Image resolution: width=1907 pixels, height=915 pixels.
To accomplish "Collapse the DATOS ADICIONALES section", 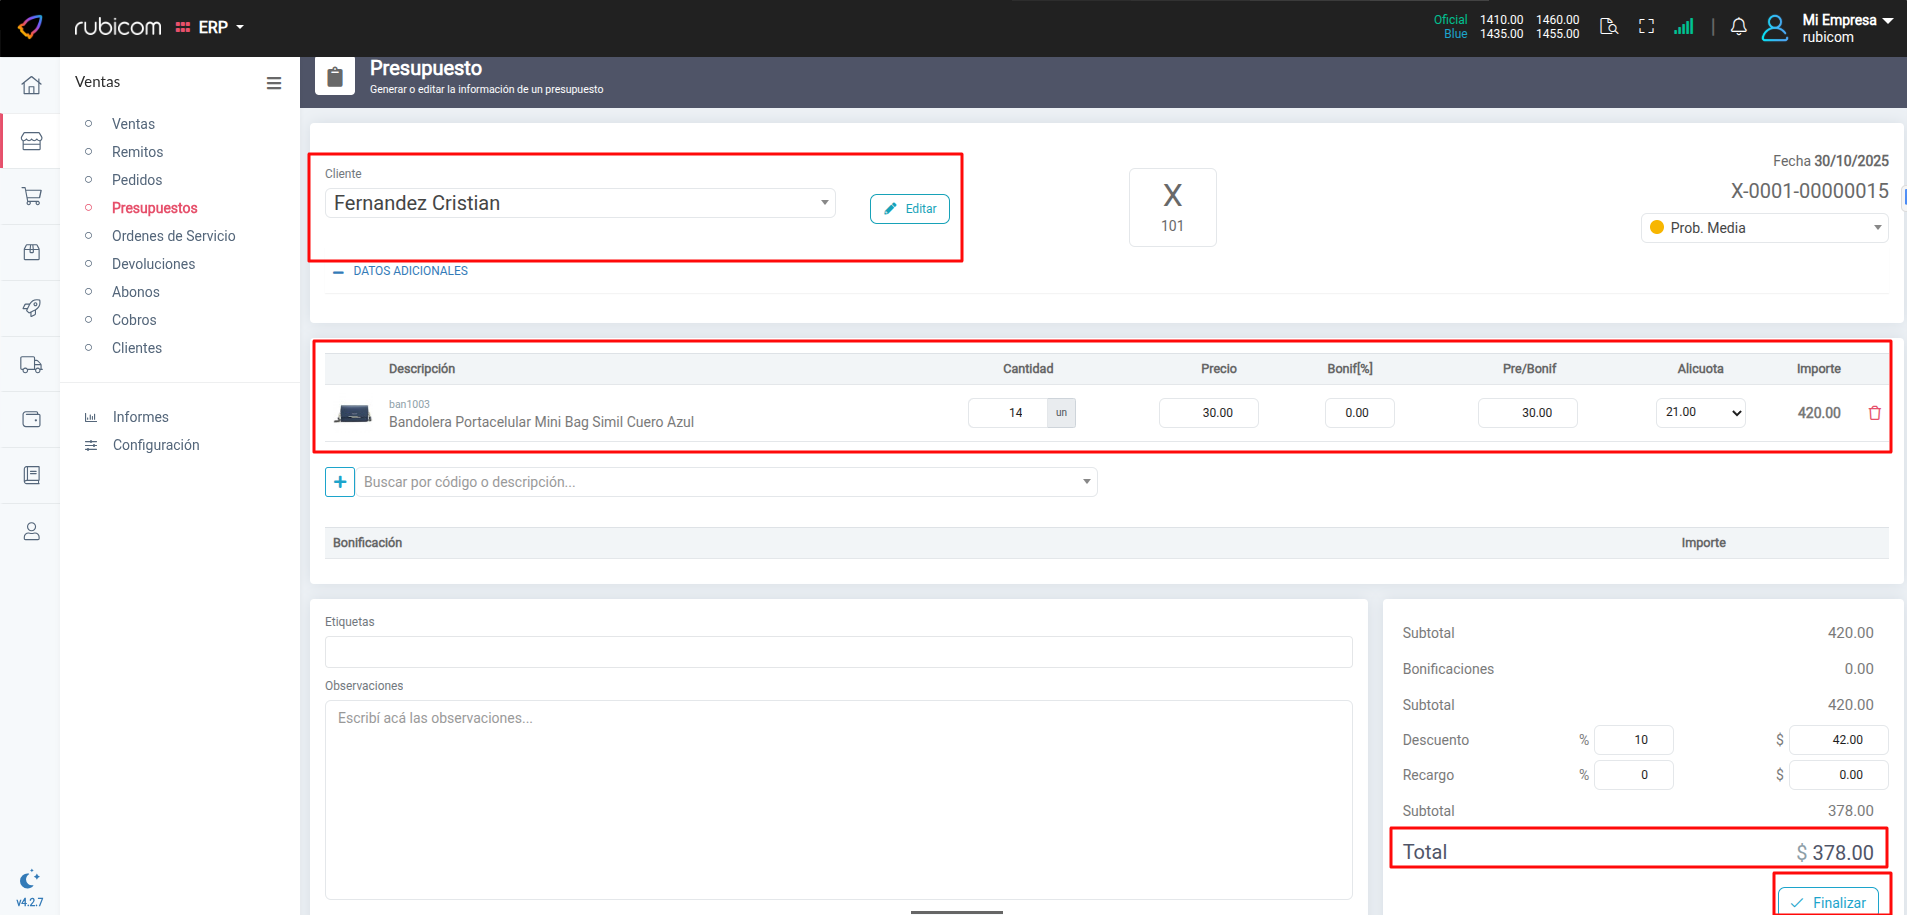I will point(400,271).
